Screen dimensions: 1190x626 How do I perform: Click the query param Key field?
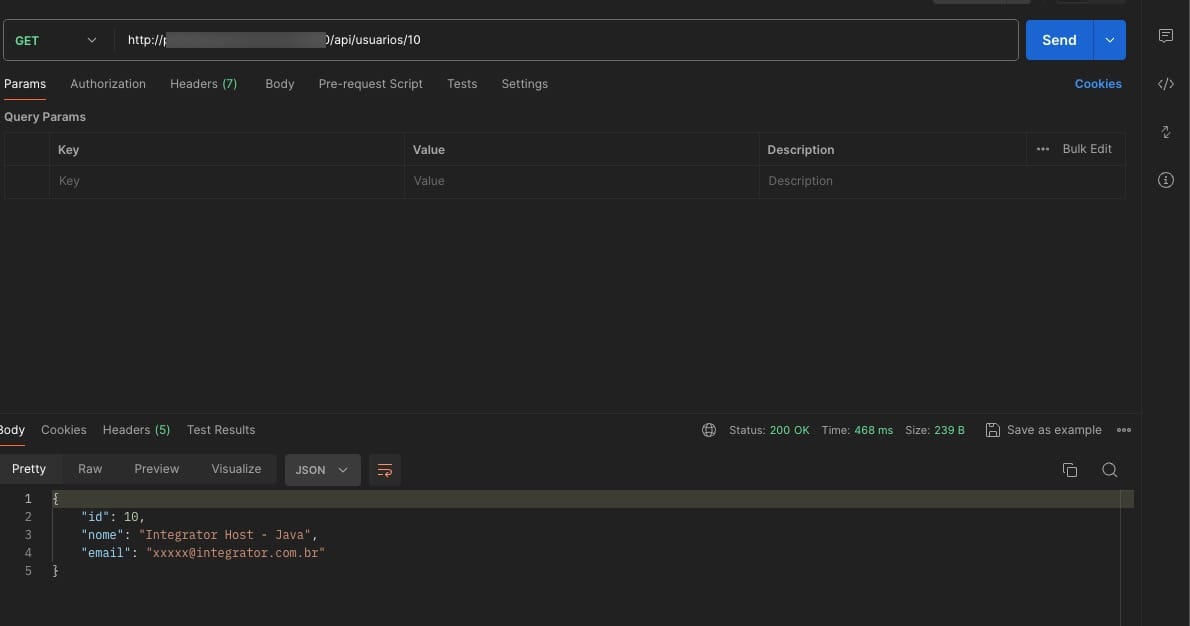pyautogui.click(x=226, y=181)
